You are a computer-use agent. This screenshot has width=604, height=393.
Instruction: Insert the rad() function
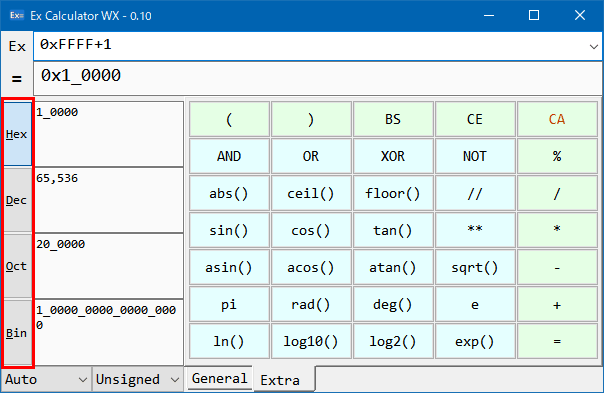click(311, 304)
